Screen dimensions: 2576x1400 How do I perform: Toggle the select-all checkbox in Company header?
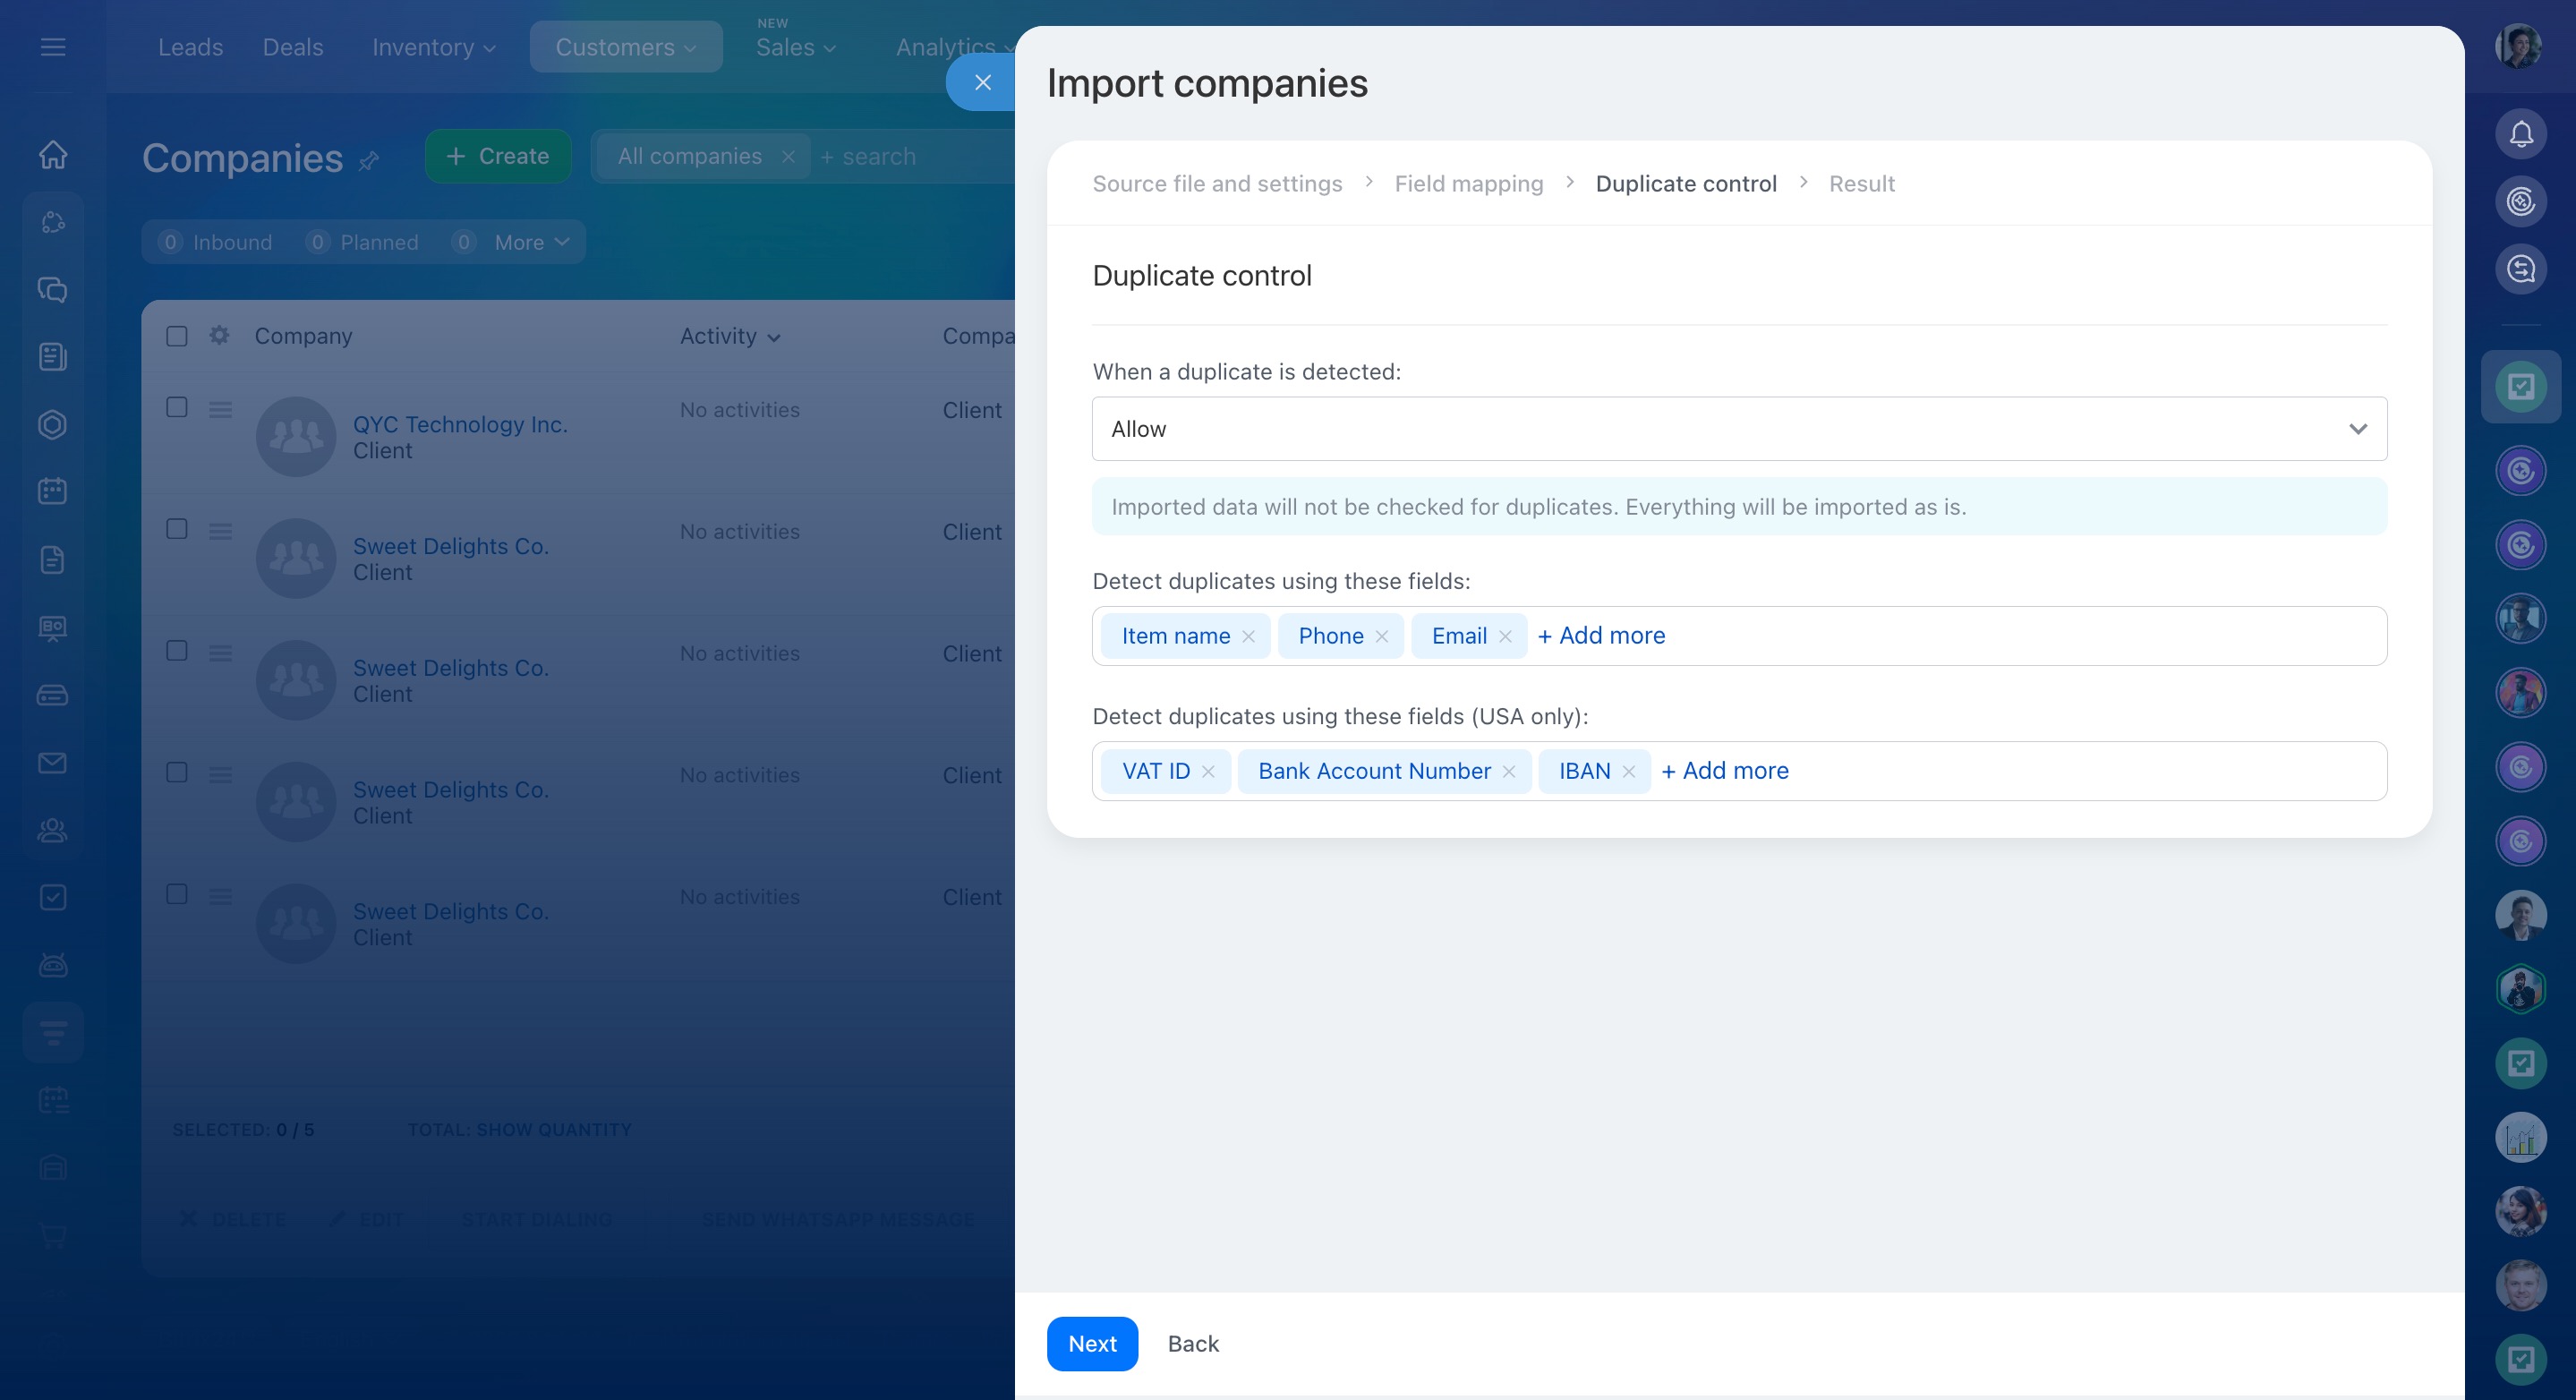click(x=177, y=336)
